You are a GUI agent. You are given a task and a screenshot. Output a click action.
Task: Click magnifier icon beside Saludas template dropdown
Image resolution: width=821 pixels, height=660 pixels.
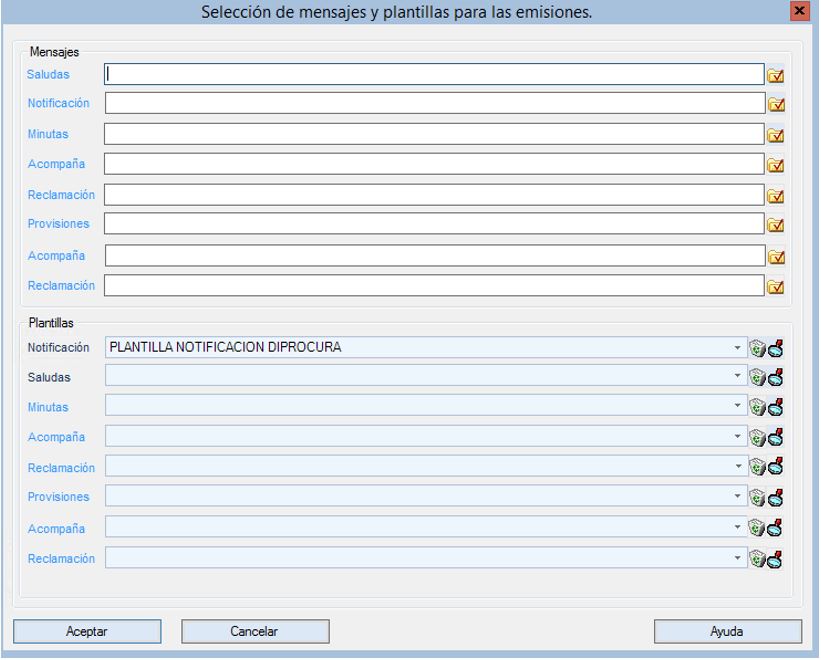point(774,377)
